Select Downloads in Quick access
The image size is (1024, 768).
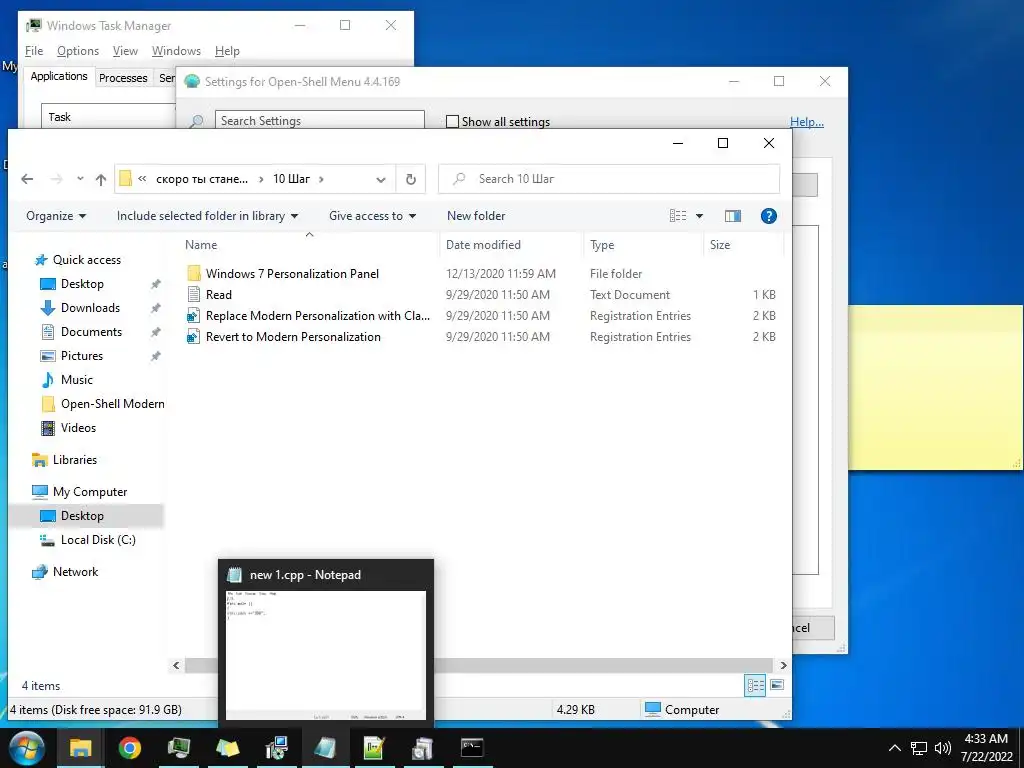pos(90,308)
